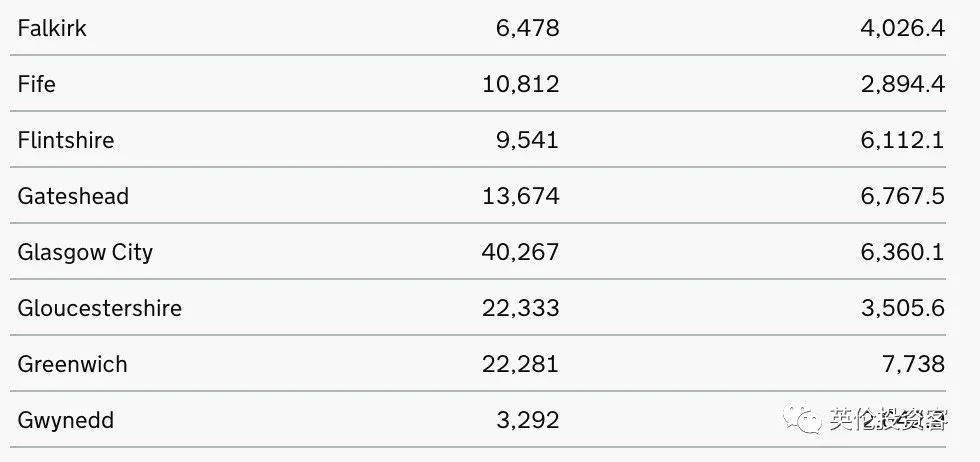
Task: Select Gwynedd's value 3,292
Action: point(528,420)
